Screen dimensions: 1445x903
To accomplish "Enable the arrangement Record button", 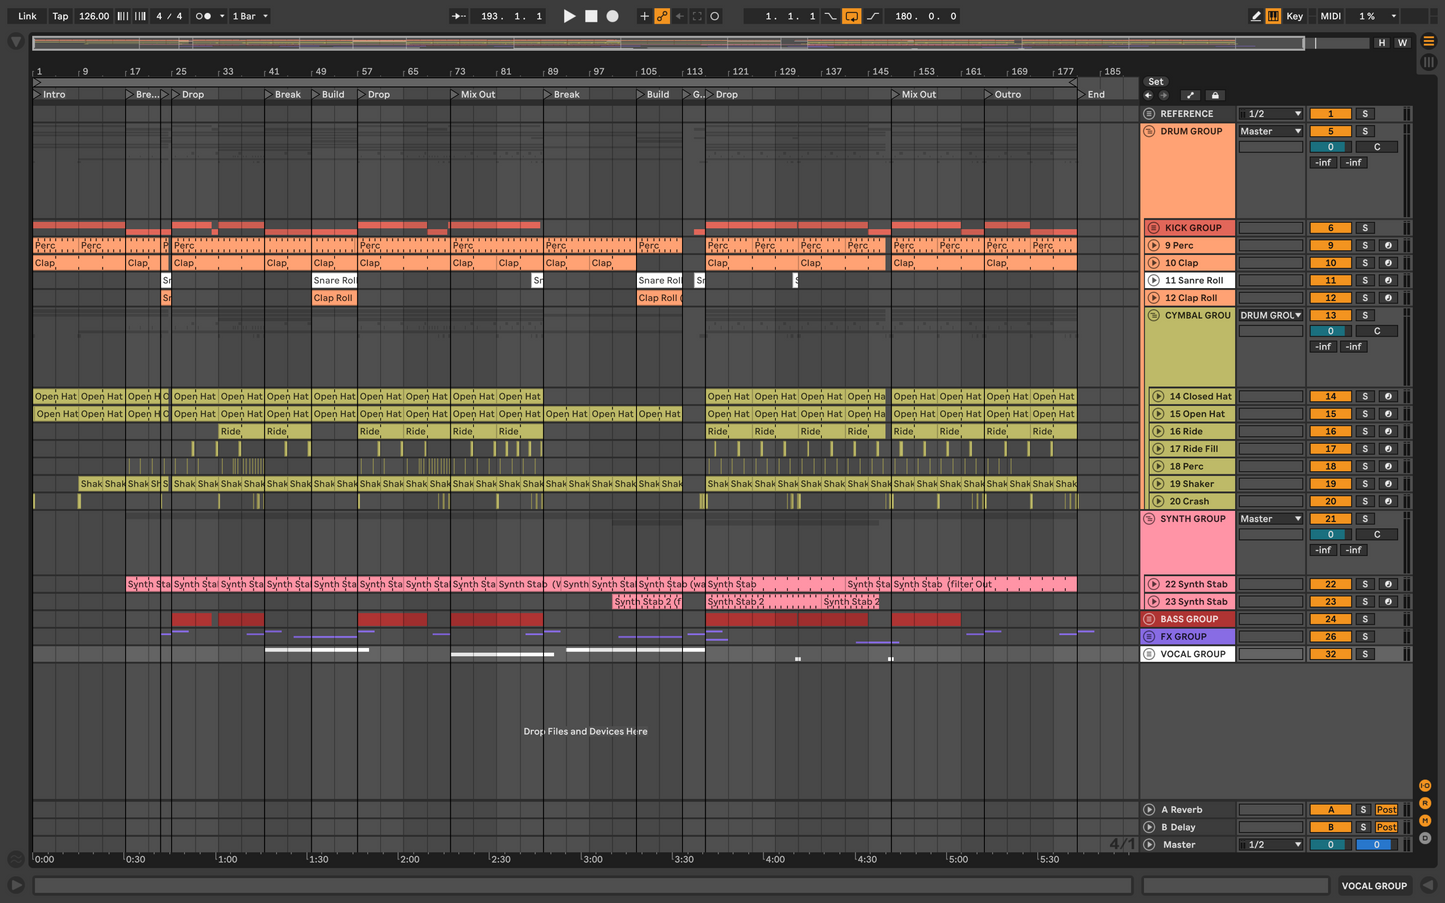I will [613, 16].
